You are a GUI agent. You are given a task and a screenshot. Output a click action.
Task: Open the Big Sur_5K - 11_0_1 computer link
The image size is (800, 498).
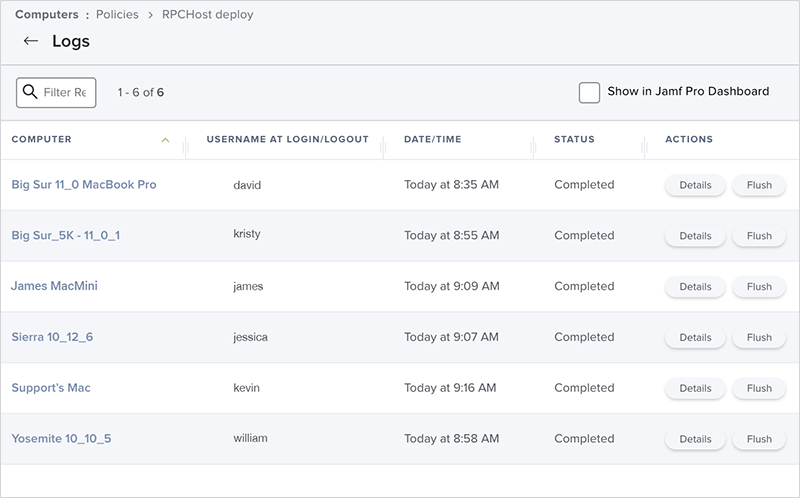tap(66, 235)
